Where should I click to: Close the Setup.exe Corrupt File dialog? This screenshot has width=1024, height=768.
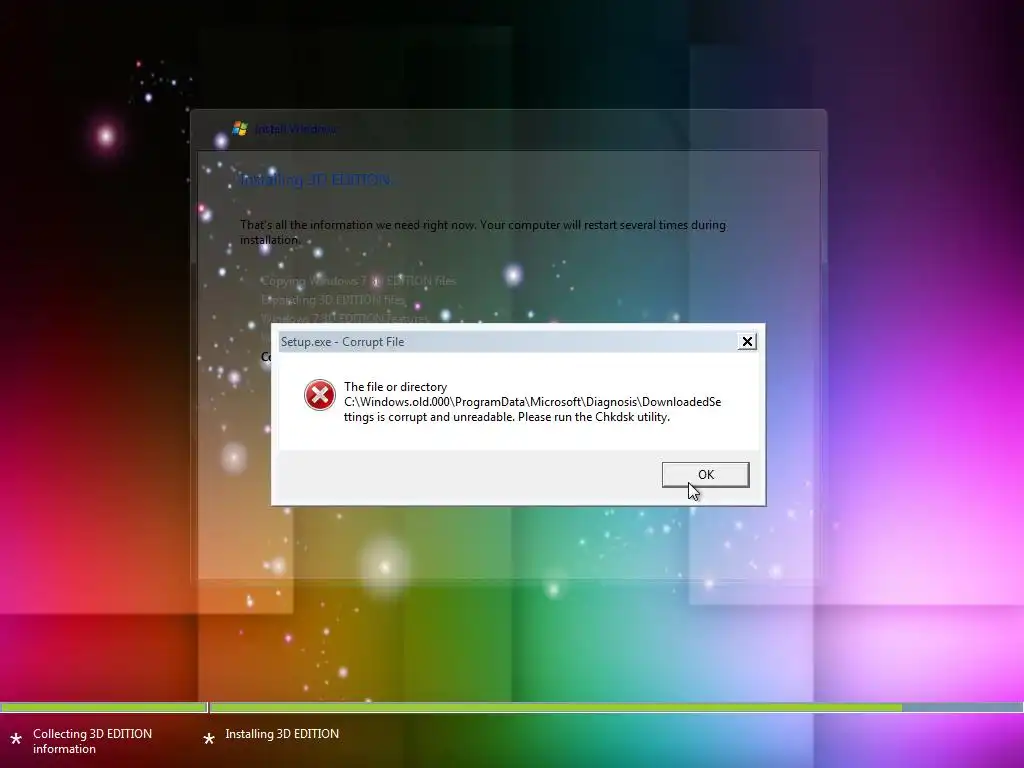click(747, 342)
